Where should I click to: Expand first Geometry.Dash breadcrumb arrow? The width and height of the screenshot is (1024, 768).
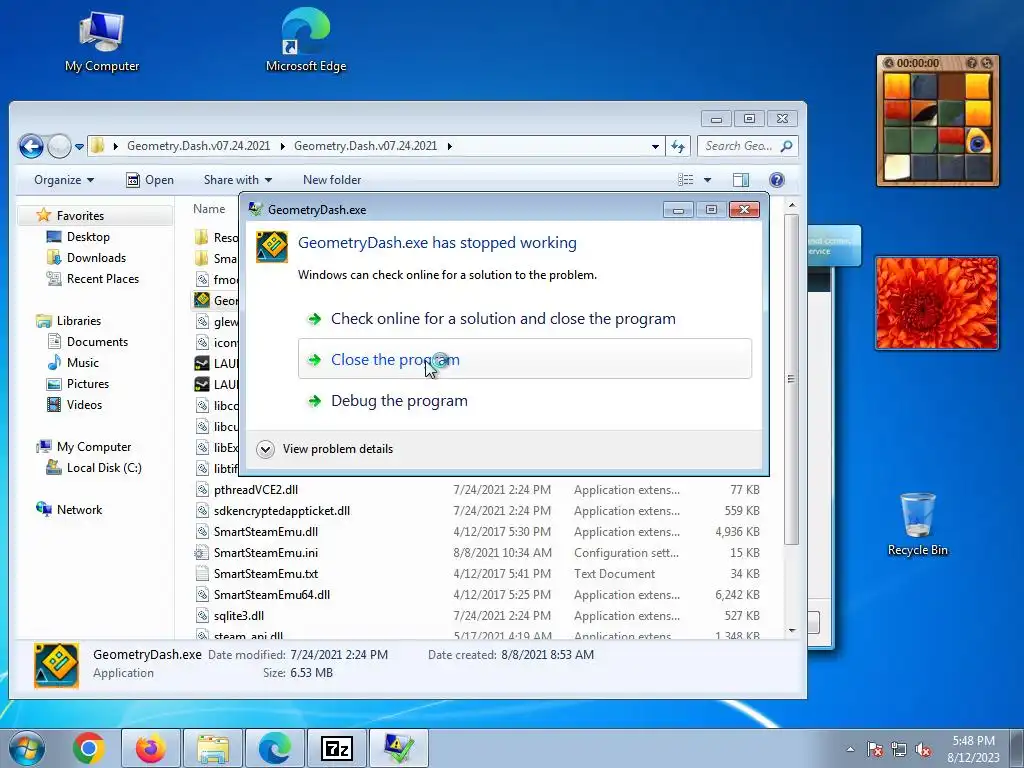pyautogui.click(x=282, y=146)
